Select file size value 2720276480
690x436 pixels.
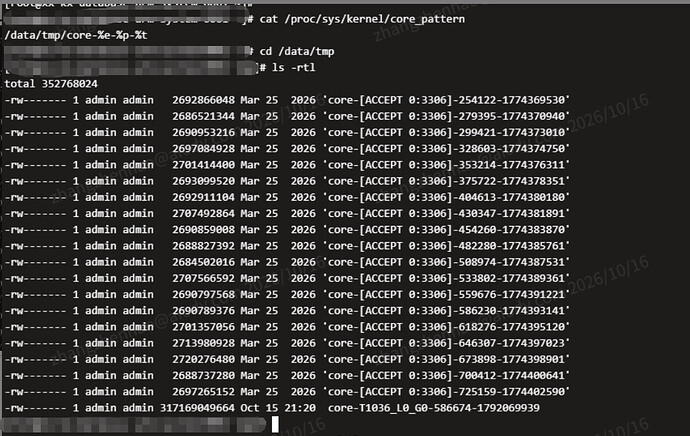pyautogui.click(x=203, y=359)
